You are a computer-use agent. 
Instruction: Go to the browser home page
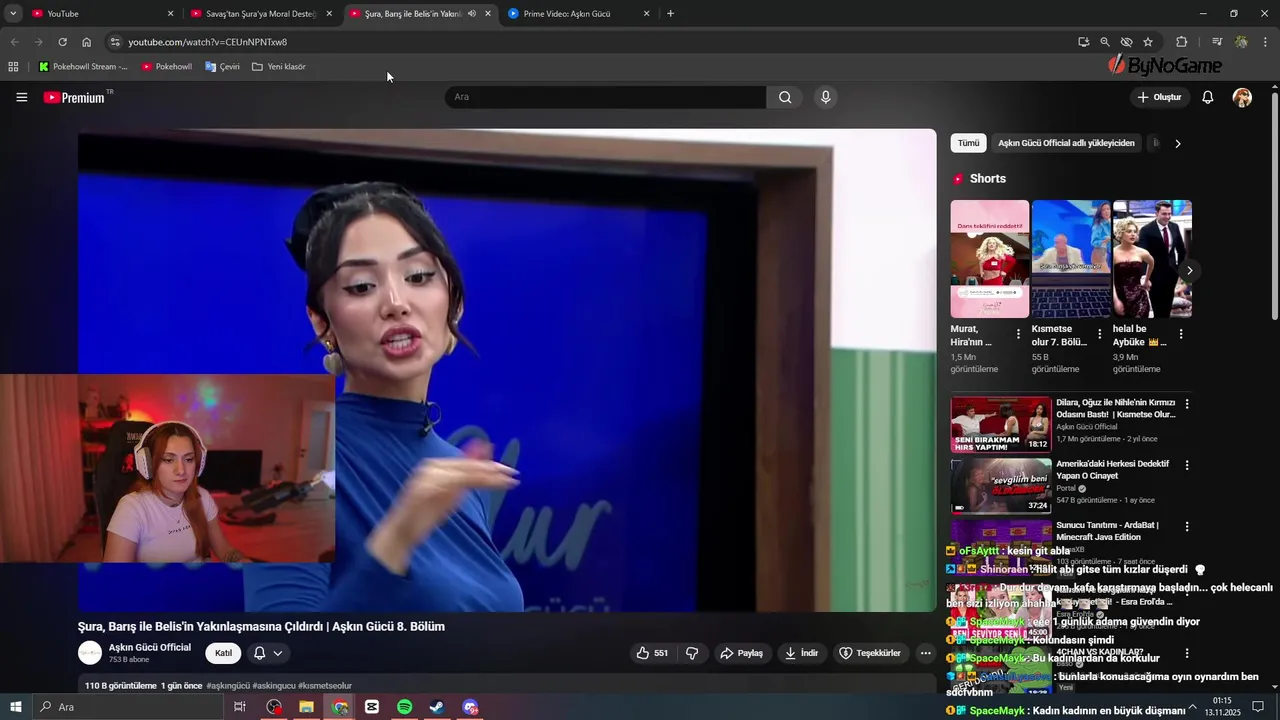pos(87,42)
